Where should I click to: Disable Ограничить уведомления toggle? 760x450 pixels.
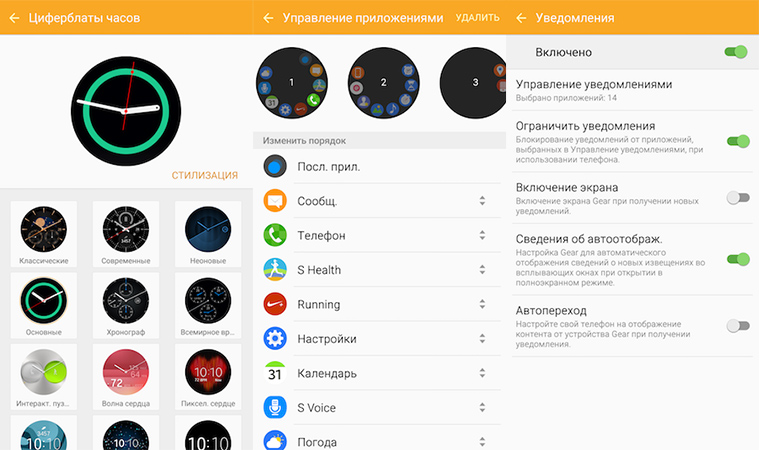click(738, 141)
